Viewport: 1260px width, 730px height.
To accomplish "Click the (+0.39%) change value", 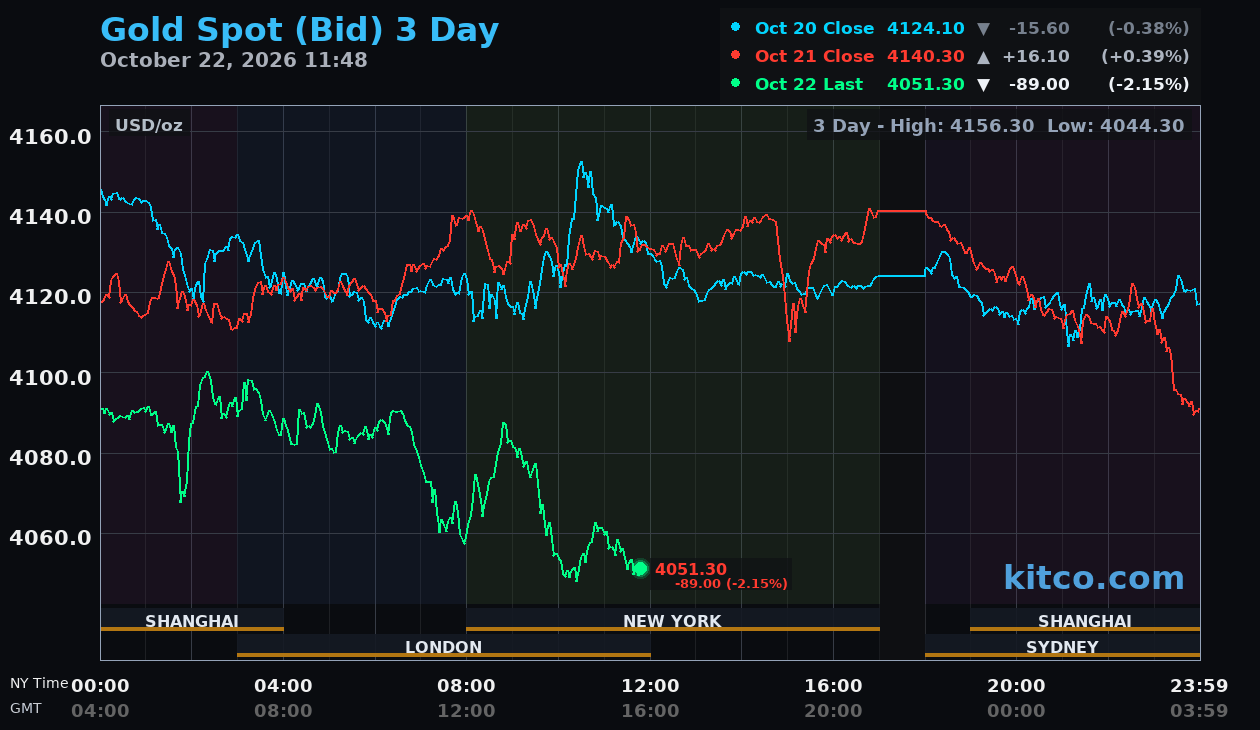I will point(1145,57).
